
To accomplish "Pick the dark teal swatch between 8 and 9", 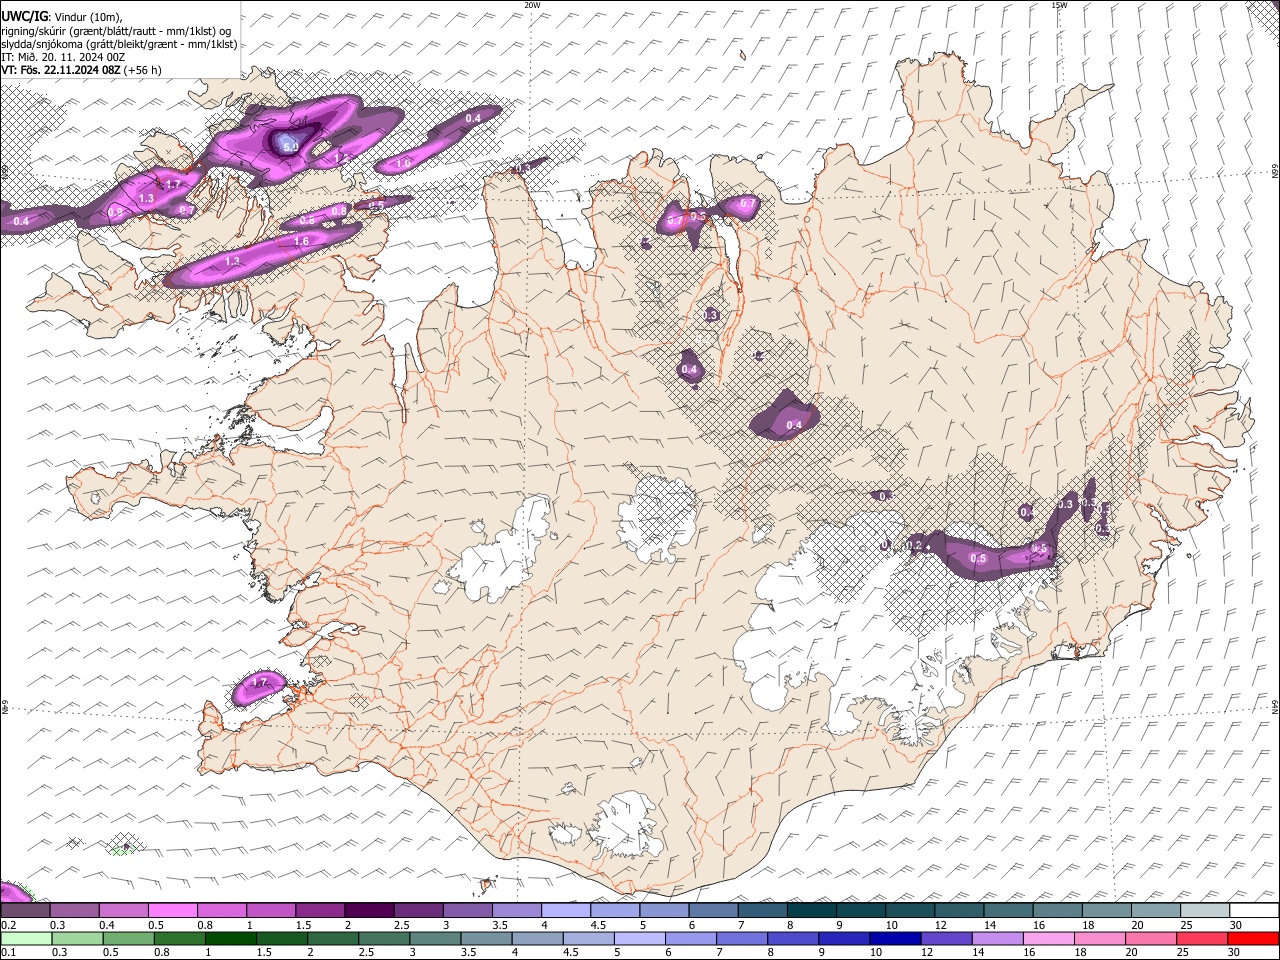I will pos(812,910).
